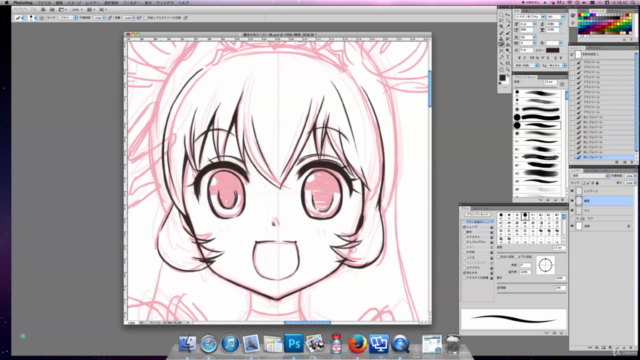Toggle Shape Dynamics checkbox in Brush panel
The image size is (640, 360).
(x=464, y=227)
